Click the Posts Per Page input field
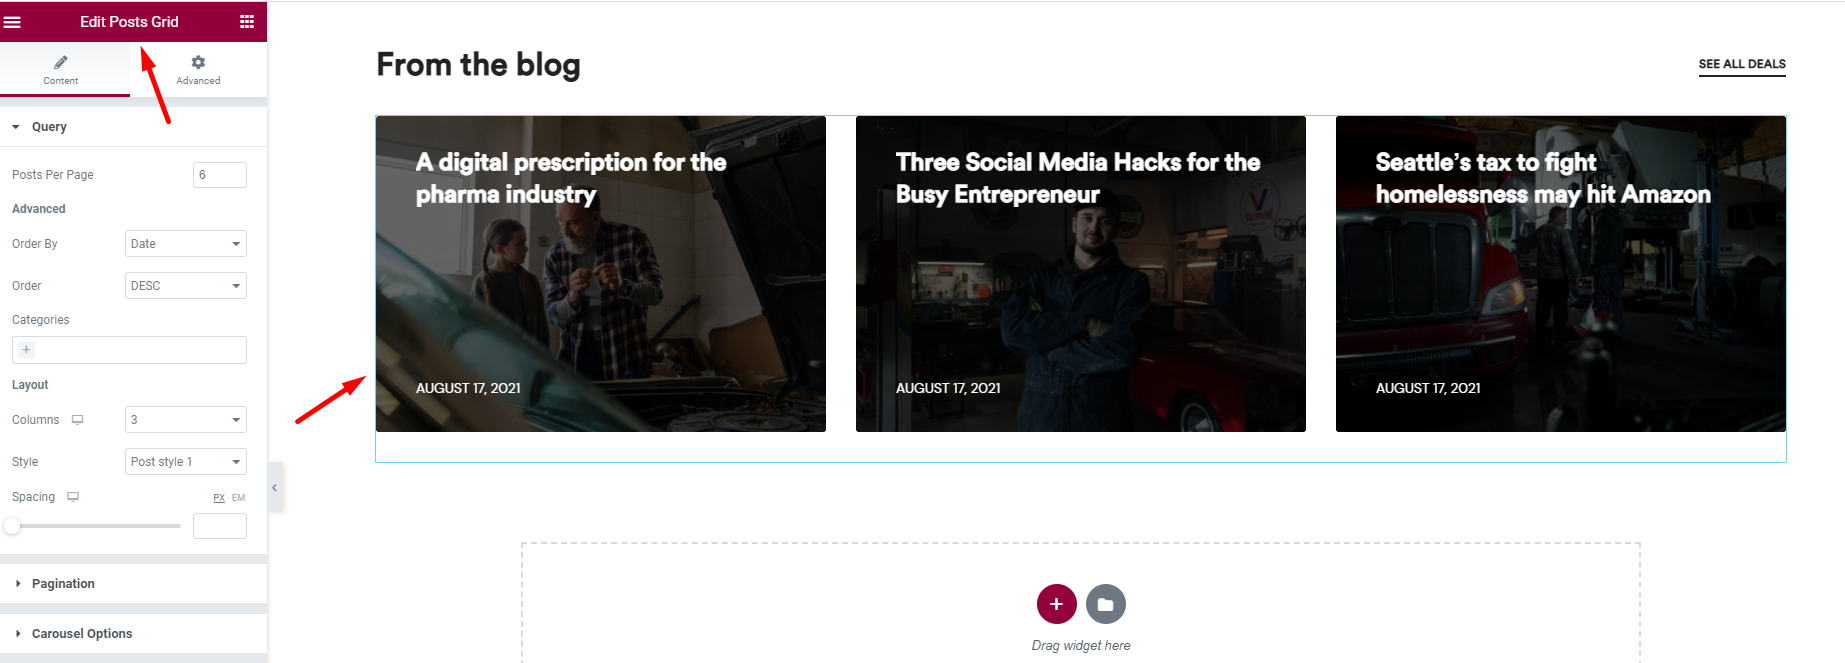This screenshot has height=663, width=1845. click(x=220, y=175)
